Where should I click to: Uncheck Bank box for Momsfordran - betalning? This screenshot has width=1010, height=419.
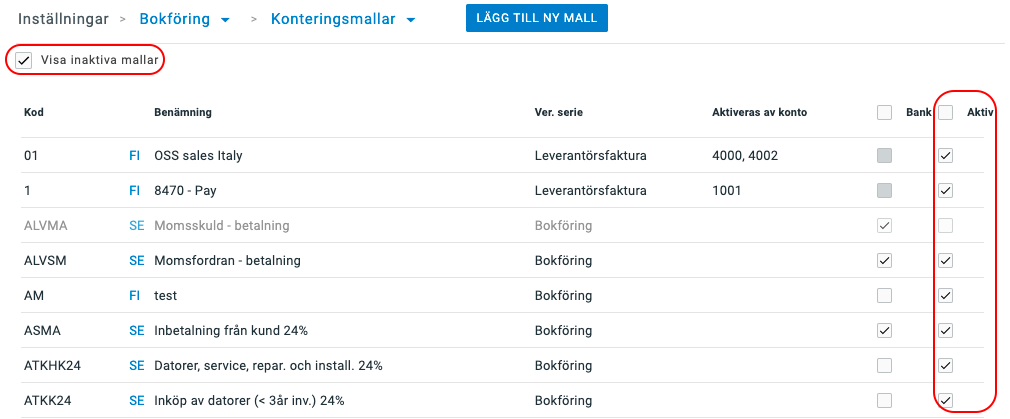click(884, 260)
